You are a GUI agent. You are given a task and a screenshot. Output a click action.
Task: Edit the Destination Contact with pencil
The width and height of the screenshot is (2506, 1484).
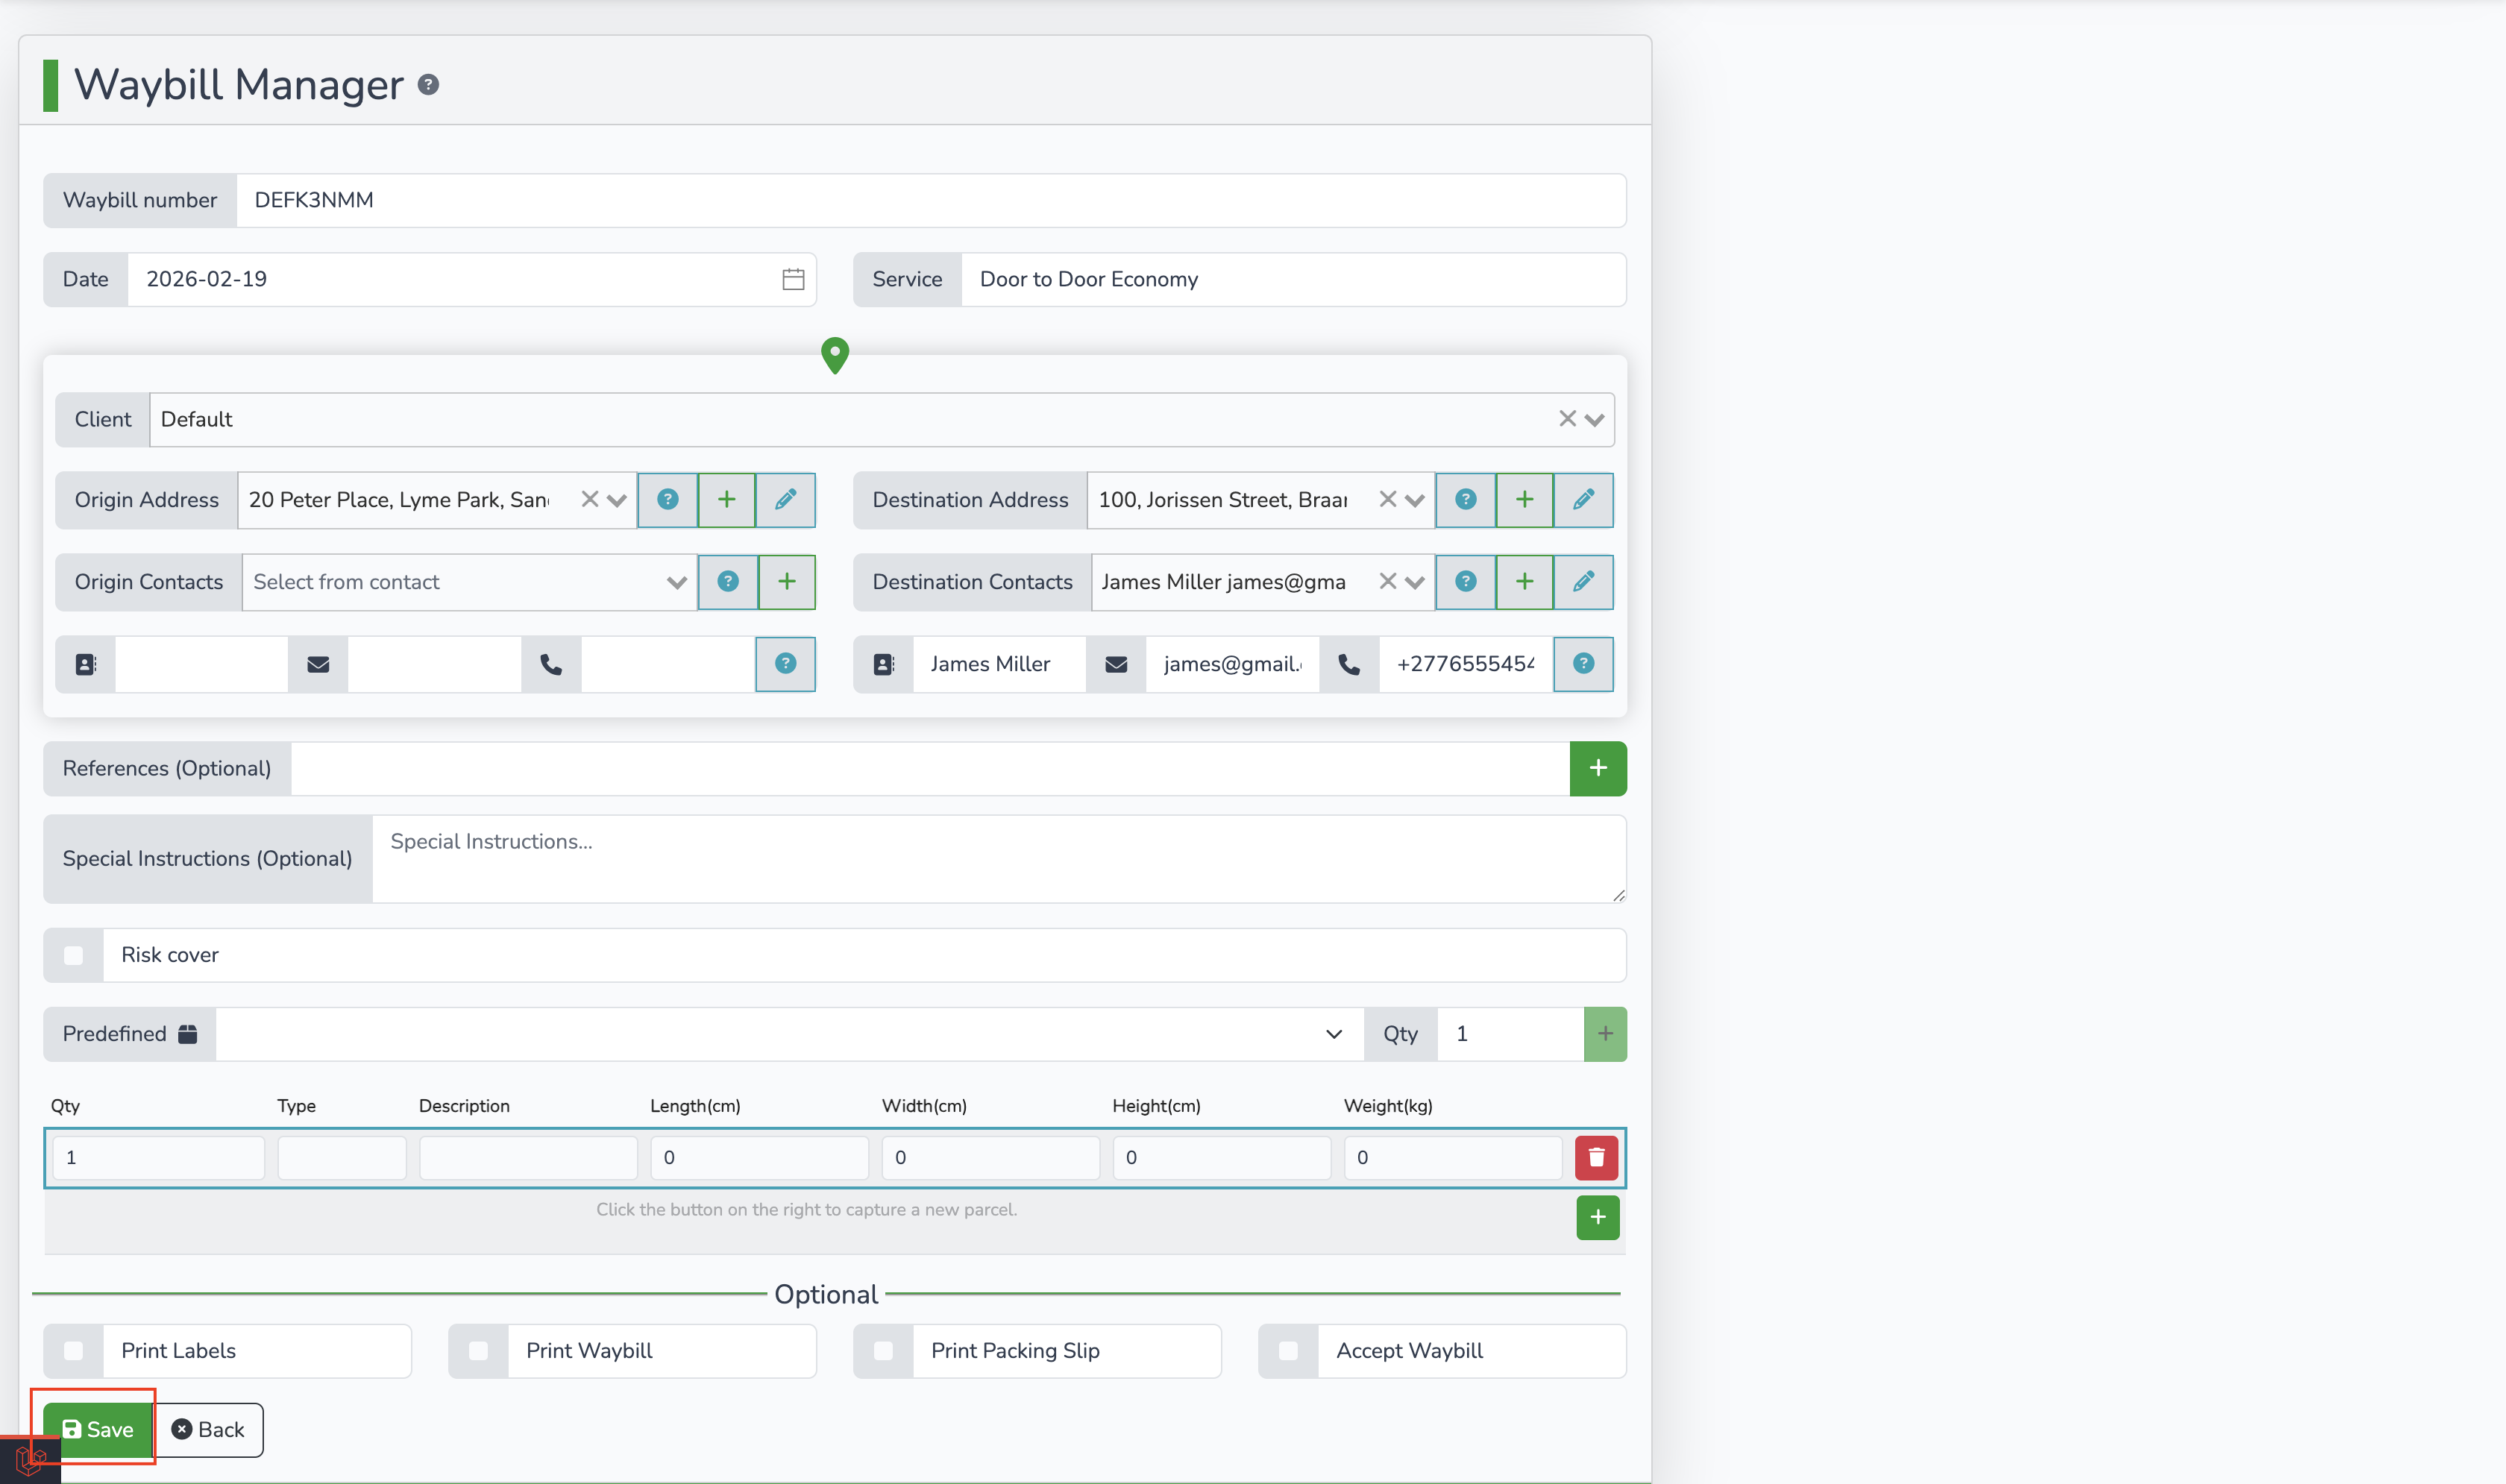(x=1584, y=582)
